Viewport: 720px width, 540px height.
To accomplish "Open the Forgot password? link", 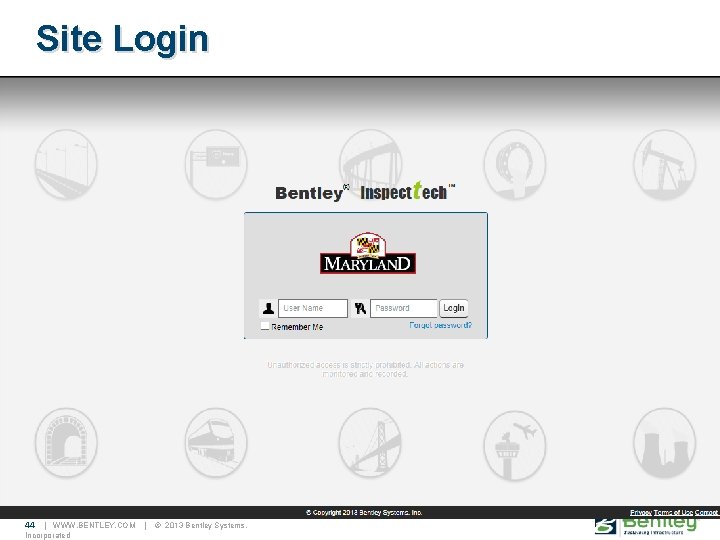I will [440, 325].
